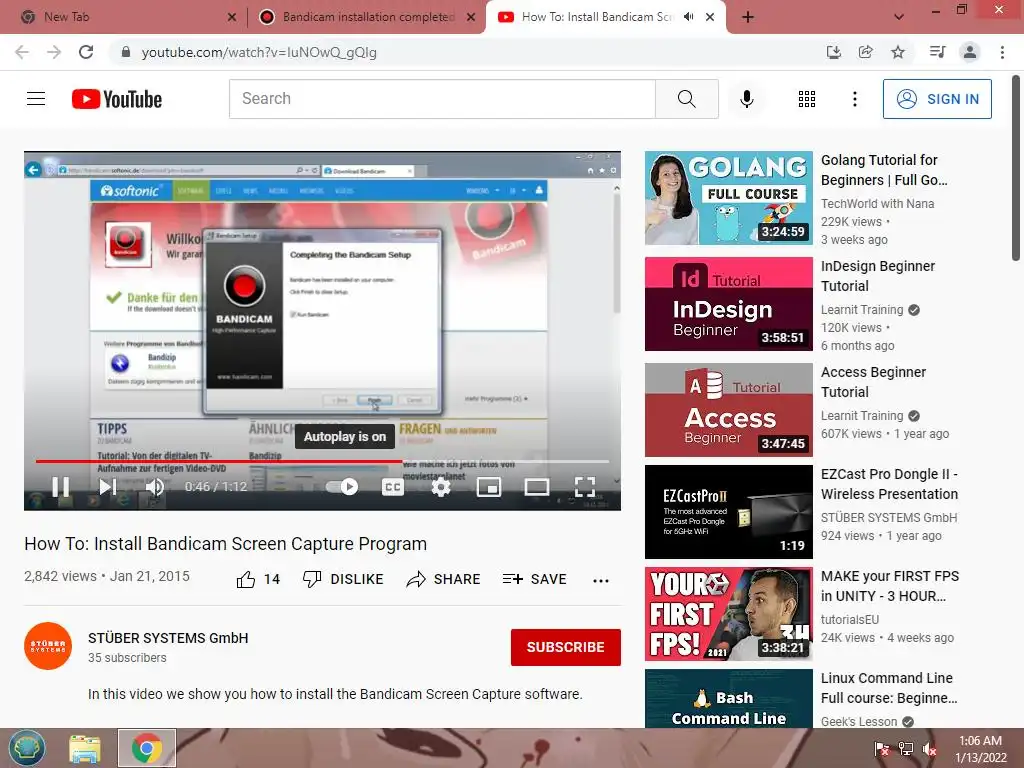Click the Action Center flag icon

[881, 749]
